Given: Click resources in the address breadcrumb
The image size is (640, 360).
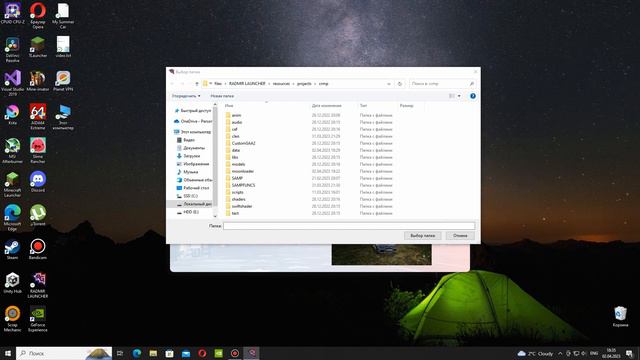Looking at the screenshot, I should click(x=281, y=84).
